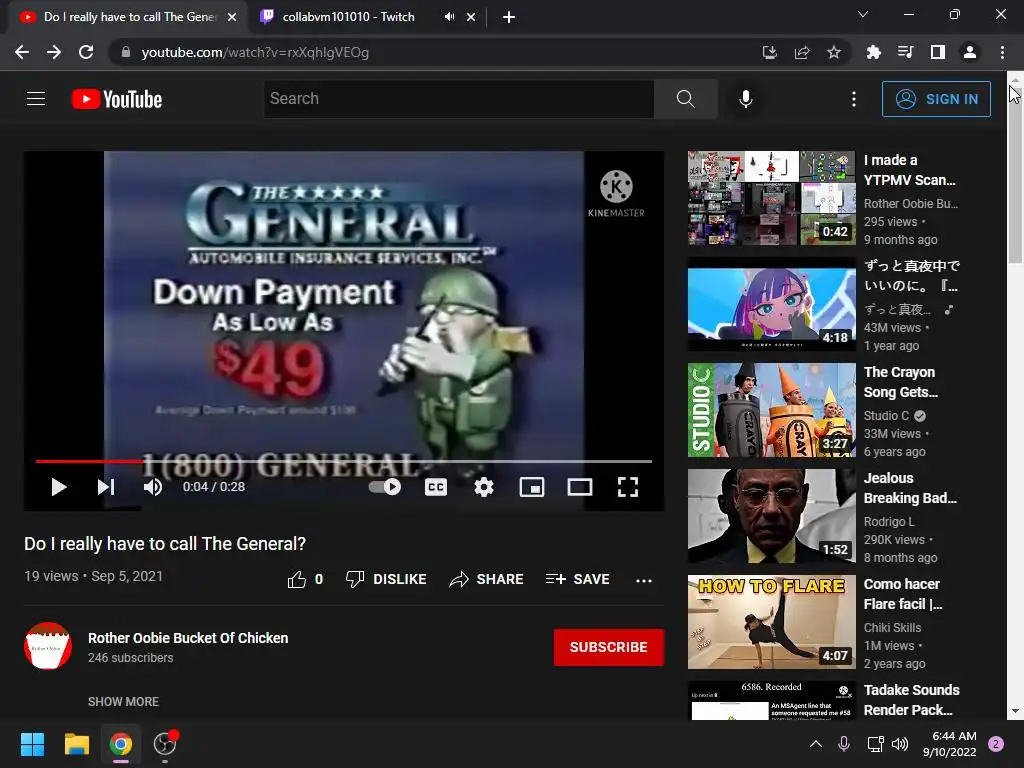Start voice search with the microphone
The width and height of the screenshot is (1024, 768).
point(745,99)
